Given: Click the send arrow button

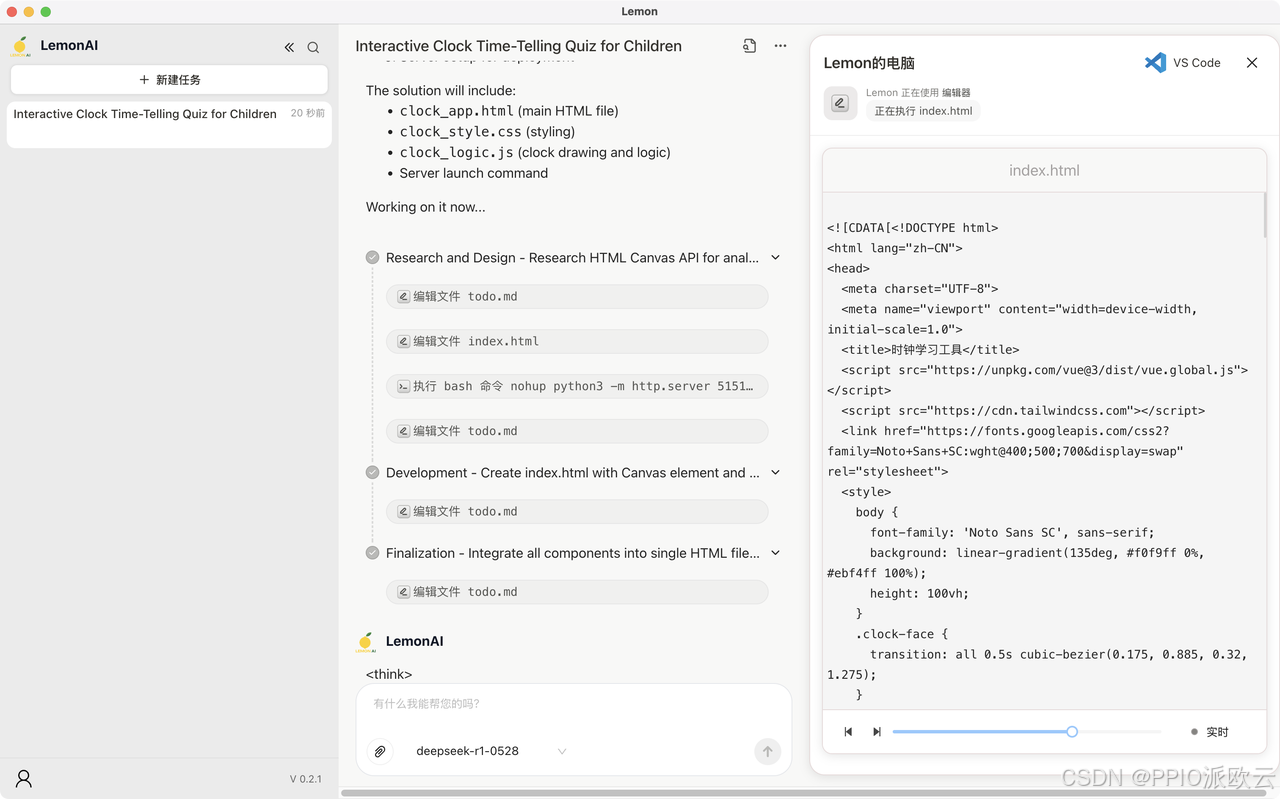Looking at the screenshot, I should 767,751.
